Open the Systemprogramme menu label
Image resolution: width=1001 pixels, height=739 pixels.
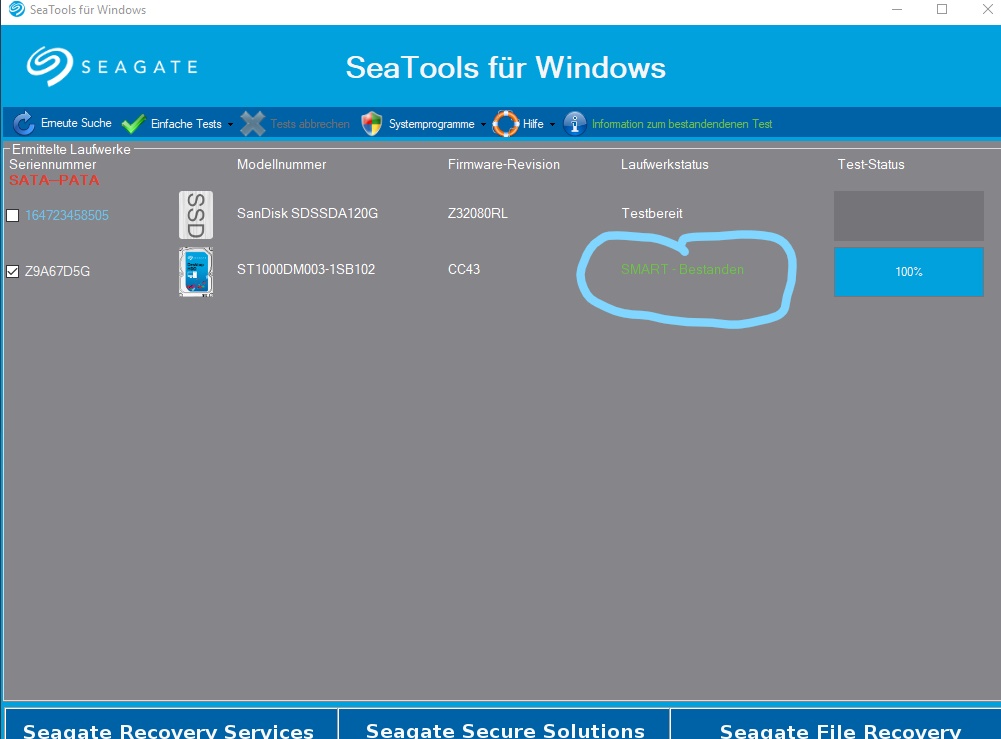coord(432,124)
